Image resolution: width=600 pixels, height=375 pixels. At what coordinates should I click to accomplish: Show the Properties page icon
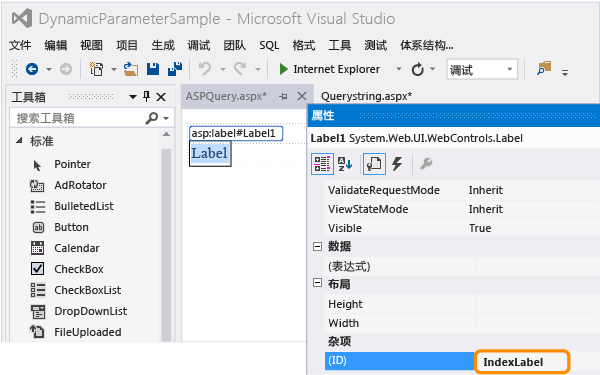(x=374, y=164)
